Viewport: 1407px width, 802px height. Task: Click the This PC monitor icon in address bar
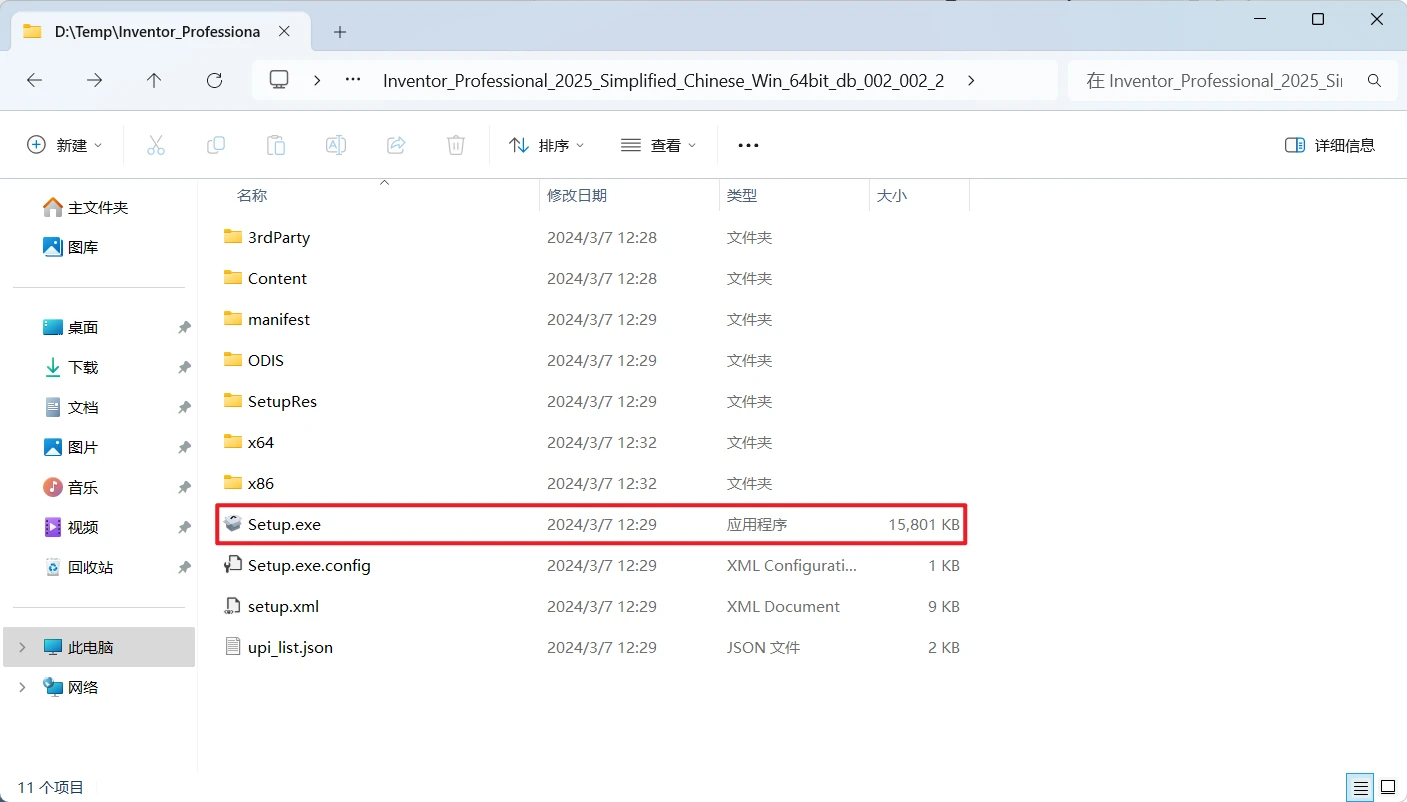(279, 80)
